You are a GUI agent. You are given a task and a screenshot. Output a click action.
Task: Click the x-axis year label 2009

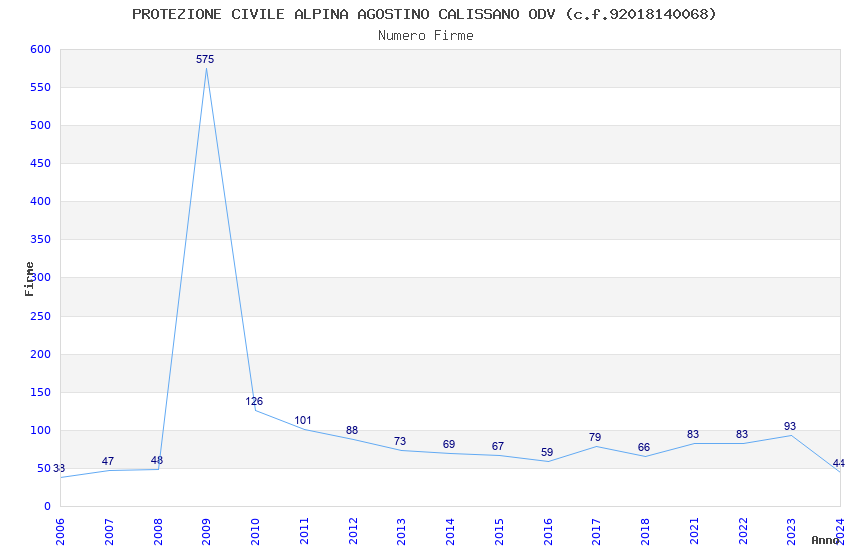click(x=206, y=531)
